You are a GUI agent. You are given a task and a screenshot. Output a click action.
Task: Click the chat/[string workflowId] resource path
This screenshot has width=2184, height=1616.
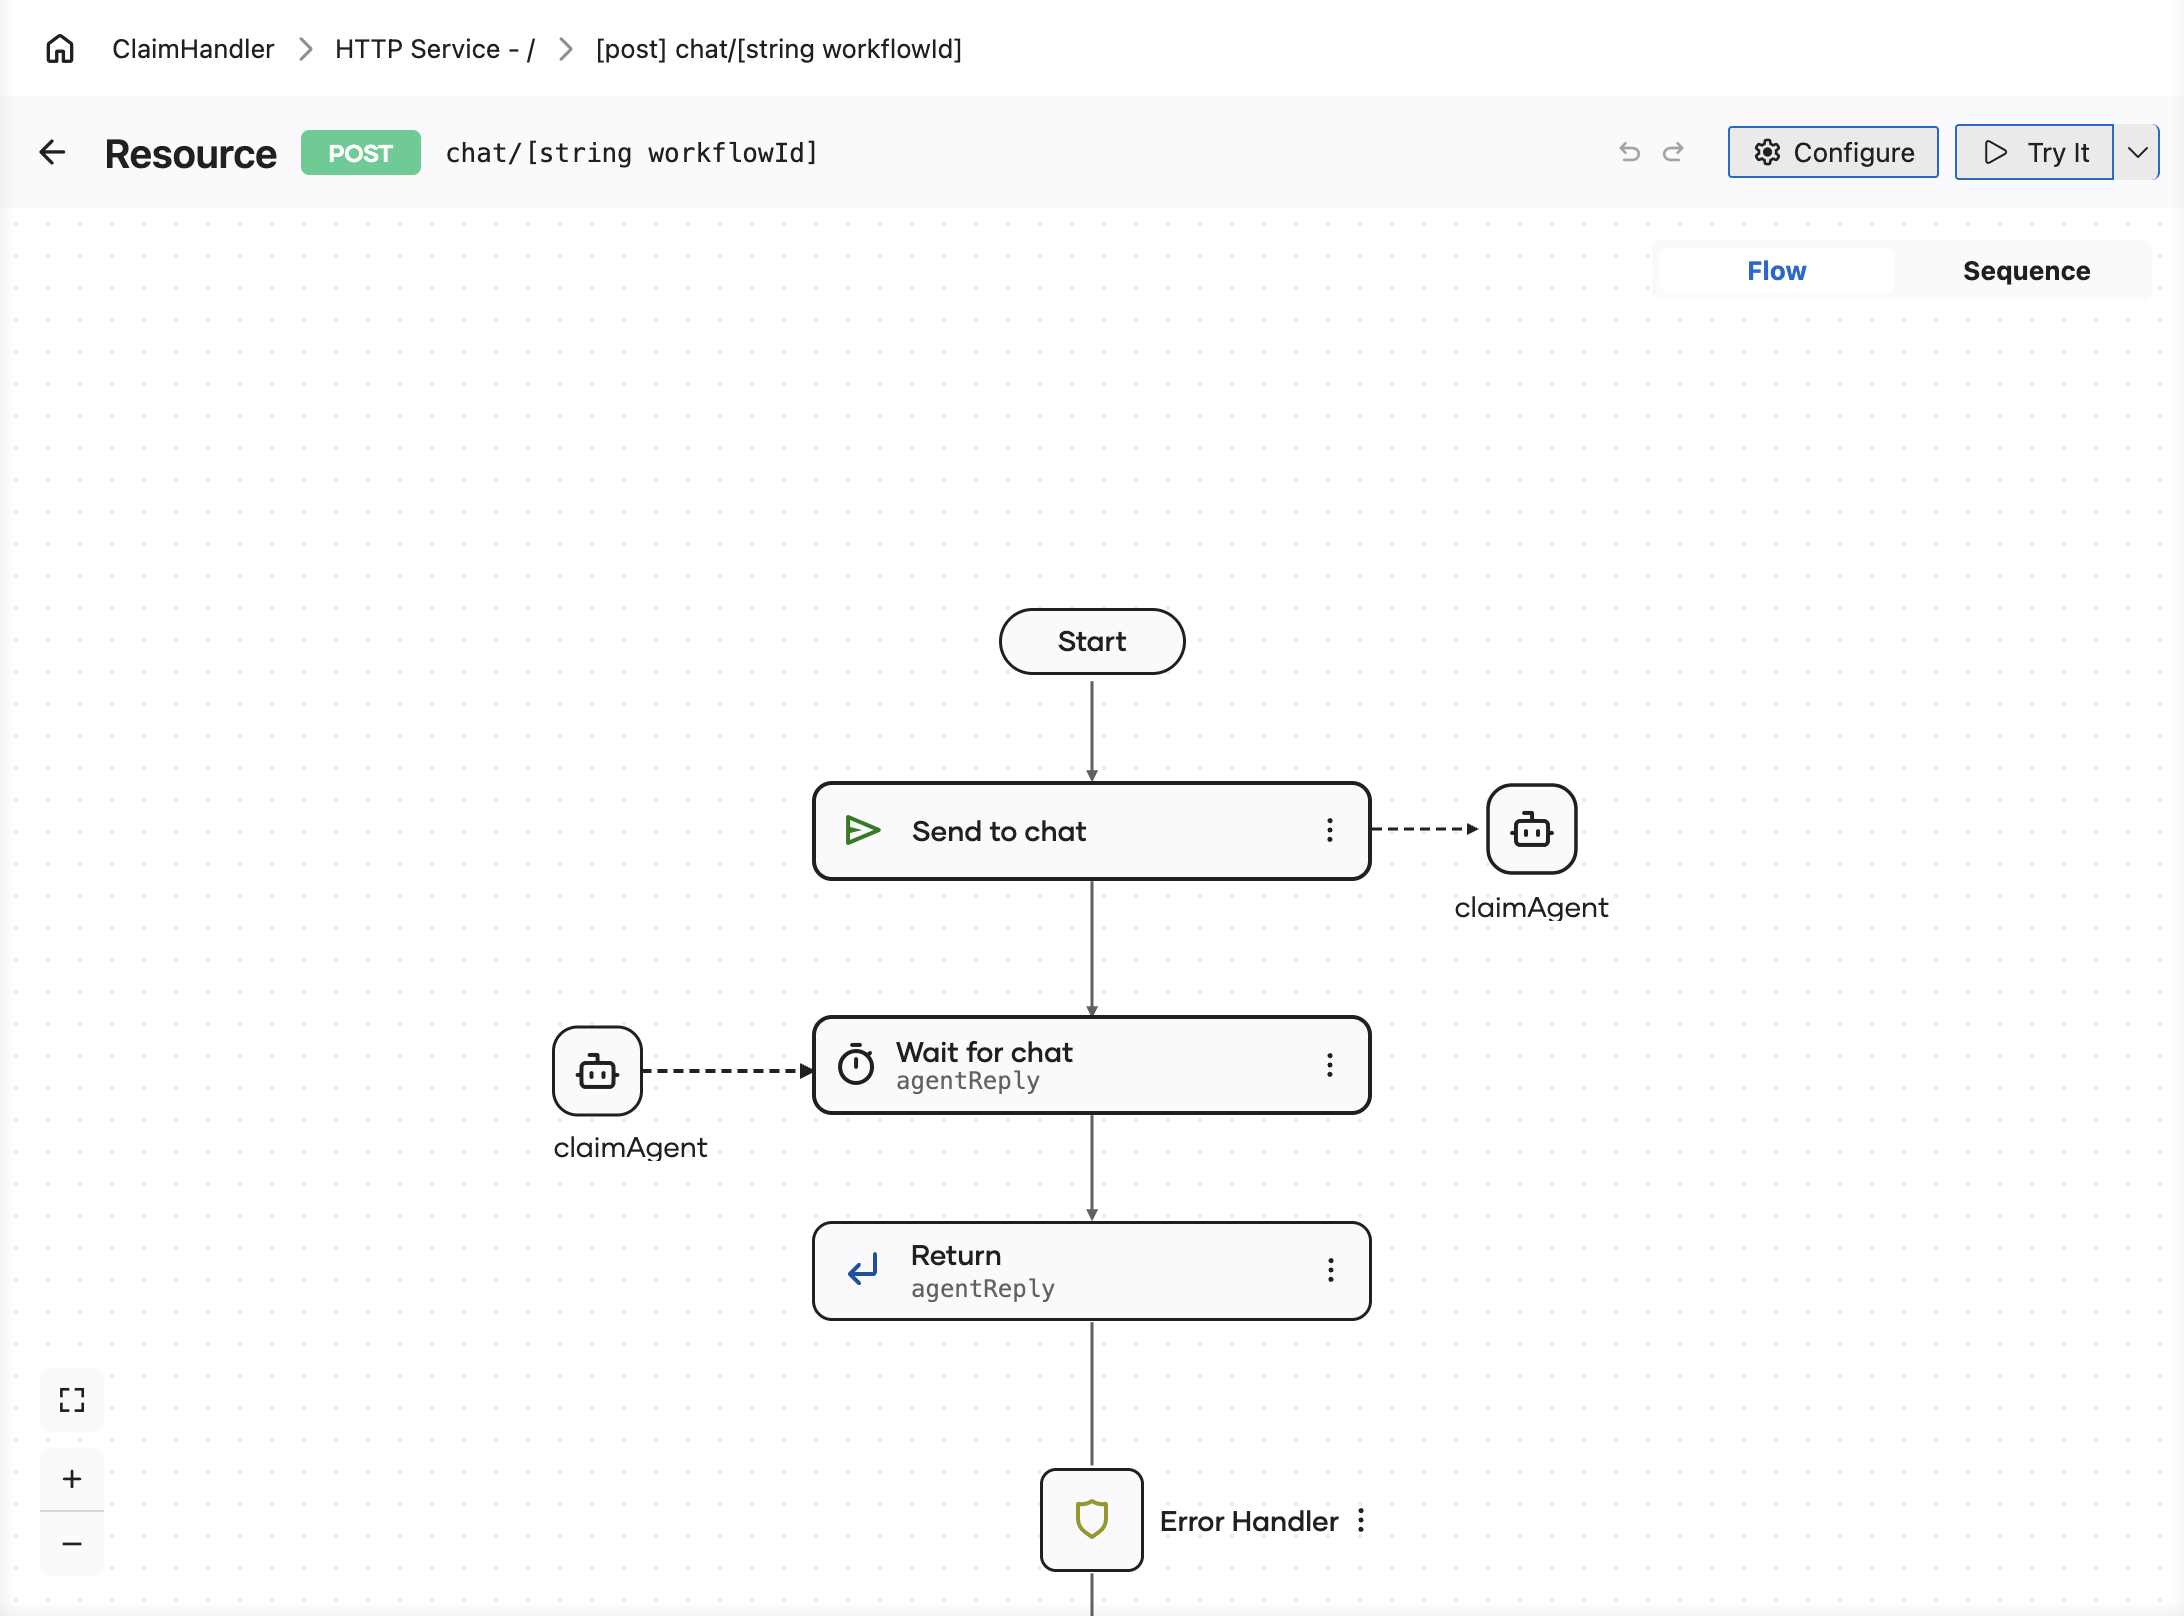click(x=632, y=153)
